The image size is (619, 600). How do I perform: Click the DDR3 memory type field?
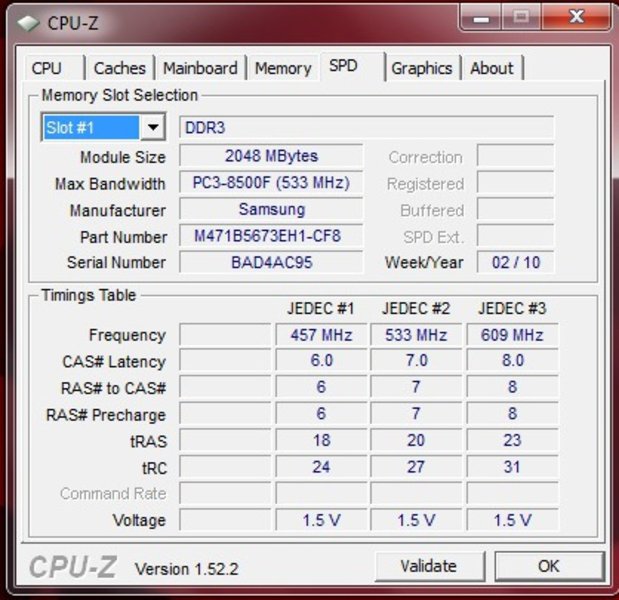tap(366, 127)
